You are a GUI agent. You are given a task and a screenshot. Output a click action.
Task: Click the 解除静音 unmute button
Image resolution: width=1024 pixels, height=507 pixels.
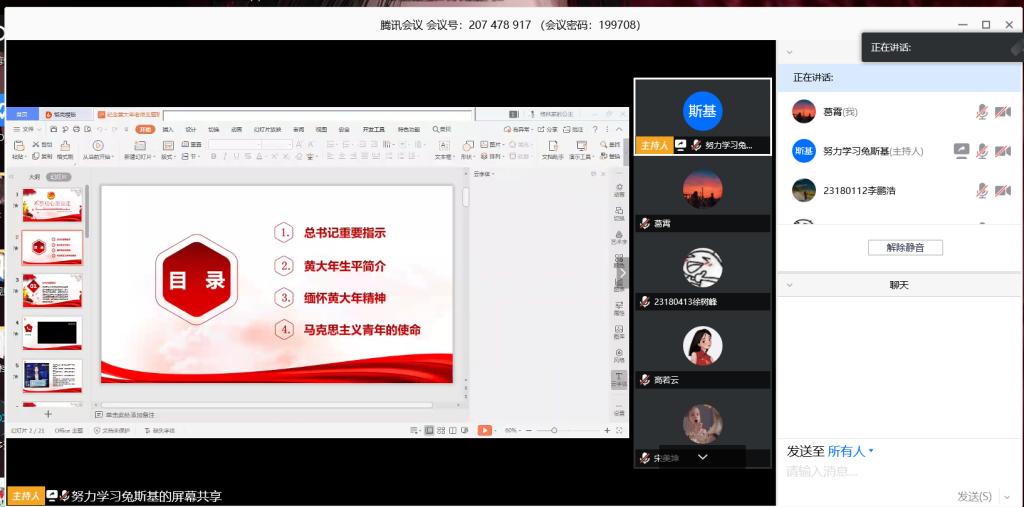[x=904, y=247]
